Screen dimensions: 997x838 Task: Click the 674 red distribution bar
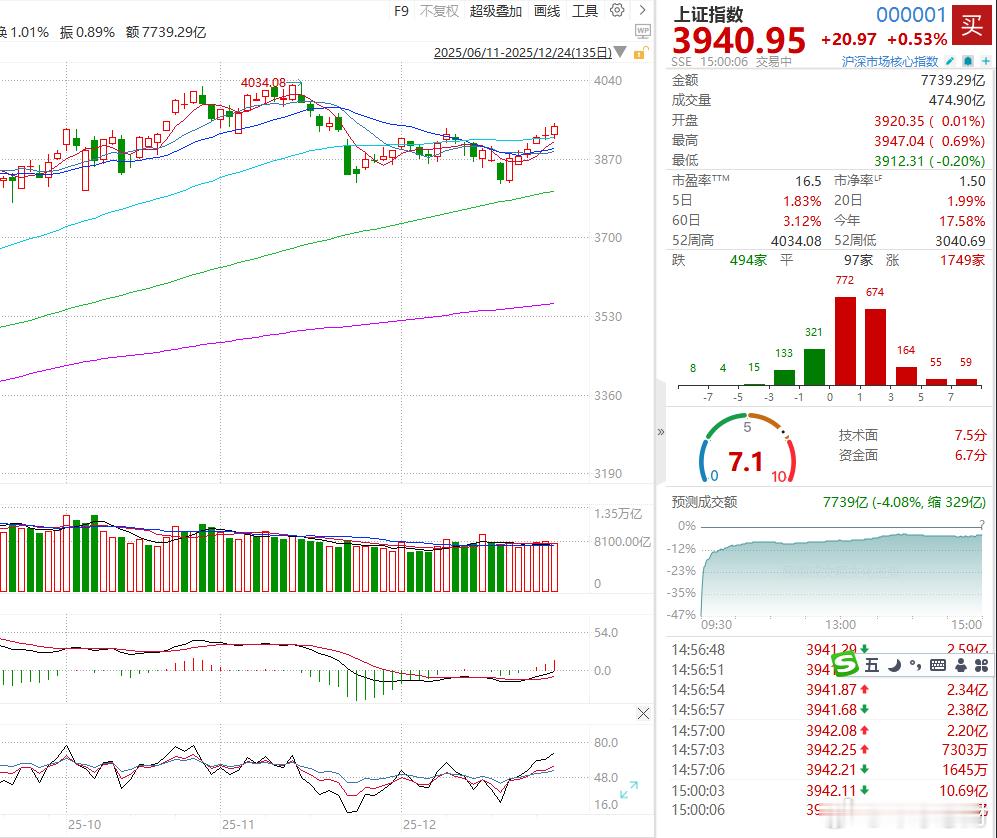pyautogui.click(x=875, y=347)
